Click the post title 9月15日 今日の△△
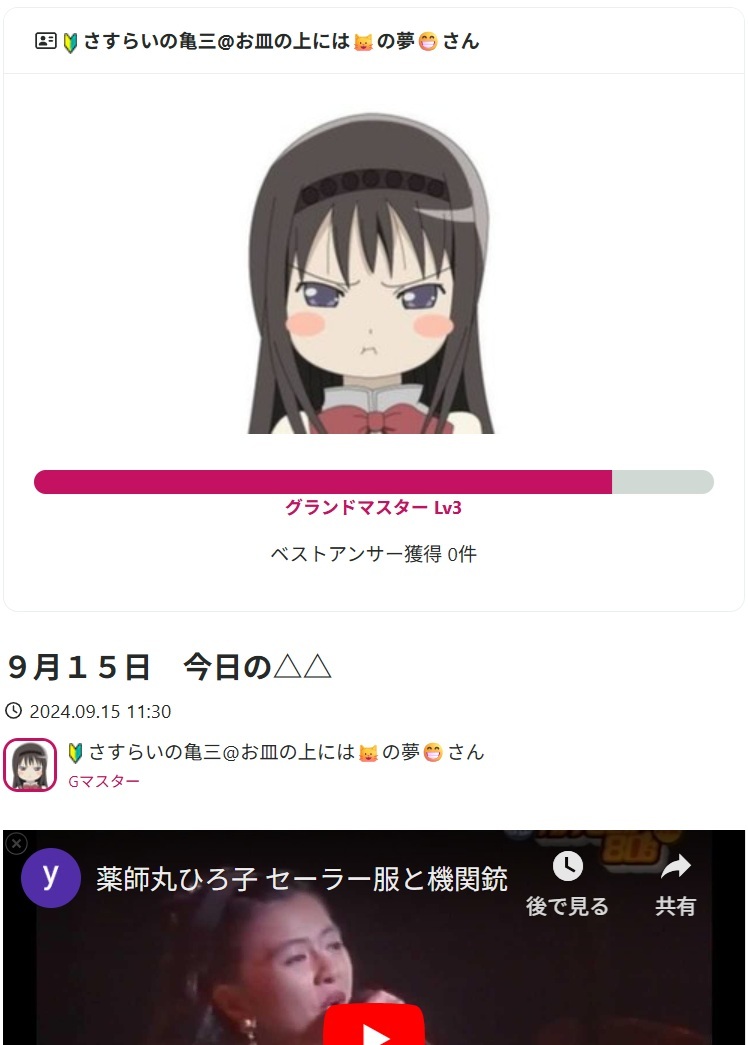 click(169, 667)
